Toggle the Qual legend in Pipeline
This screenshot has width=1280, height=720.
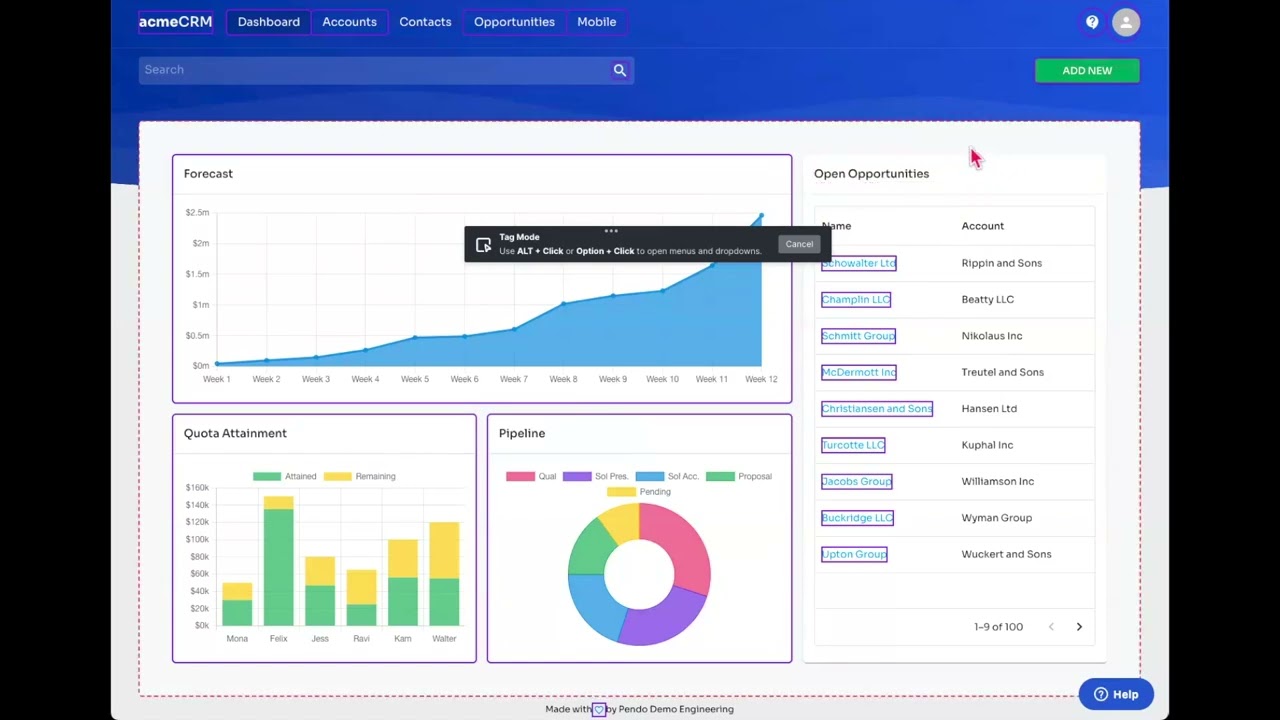coord(531,476)
